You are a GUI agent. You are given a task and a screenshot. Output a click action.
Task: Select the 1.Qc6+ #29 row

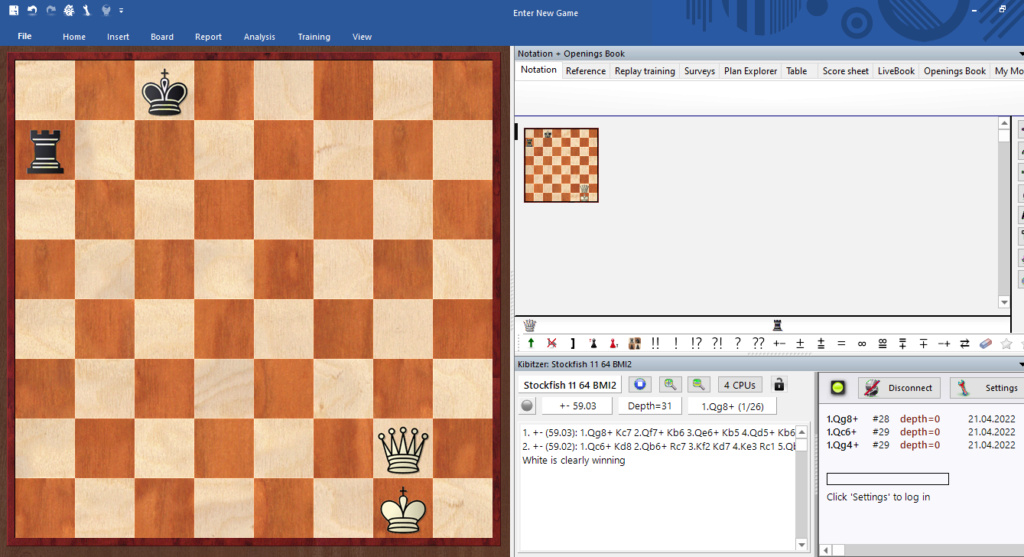click(921, 432)
